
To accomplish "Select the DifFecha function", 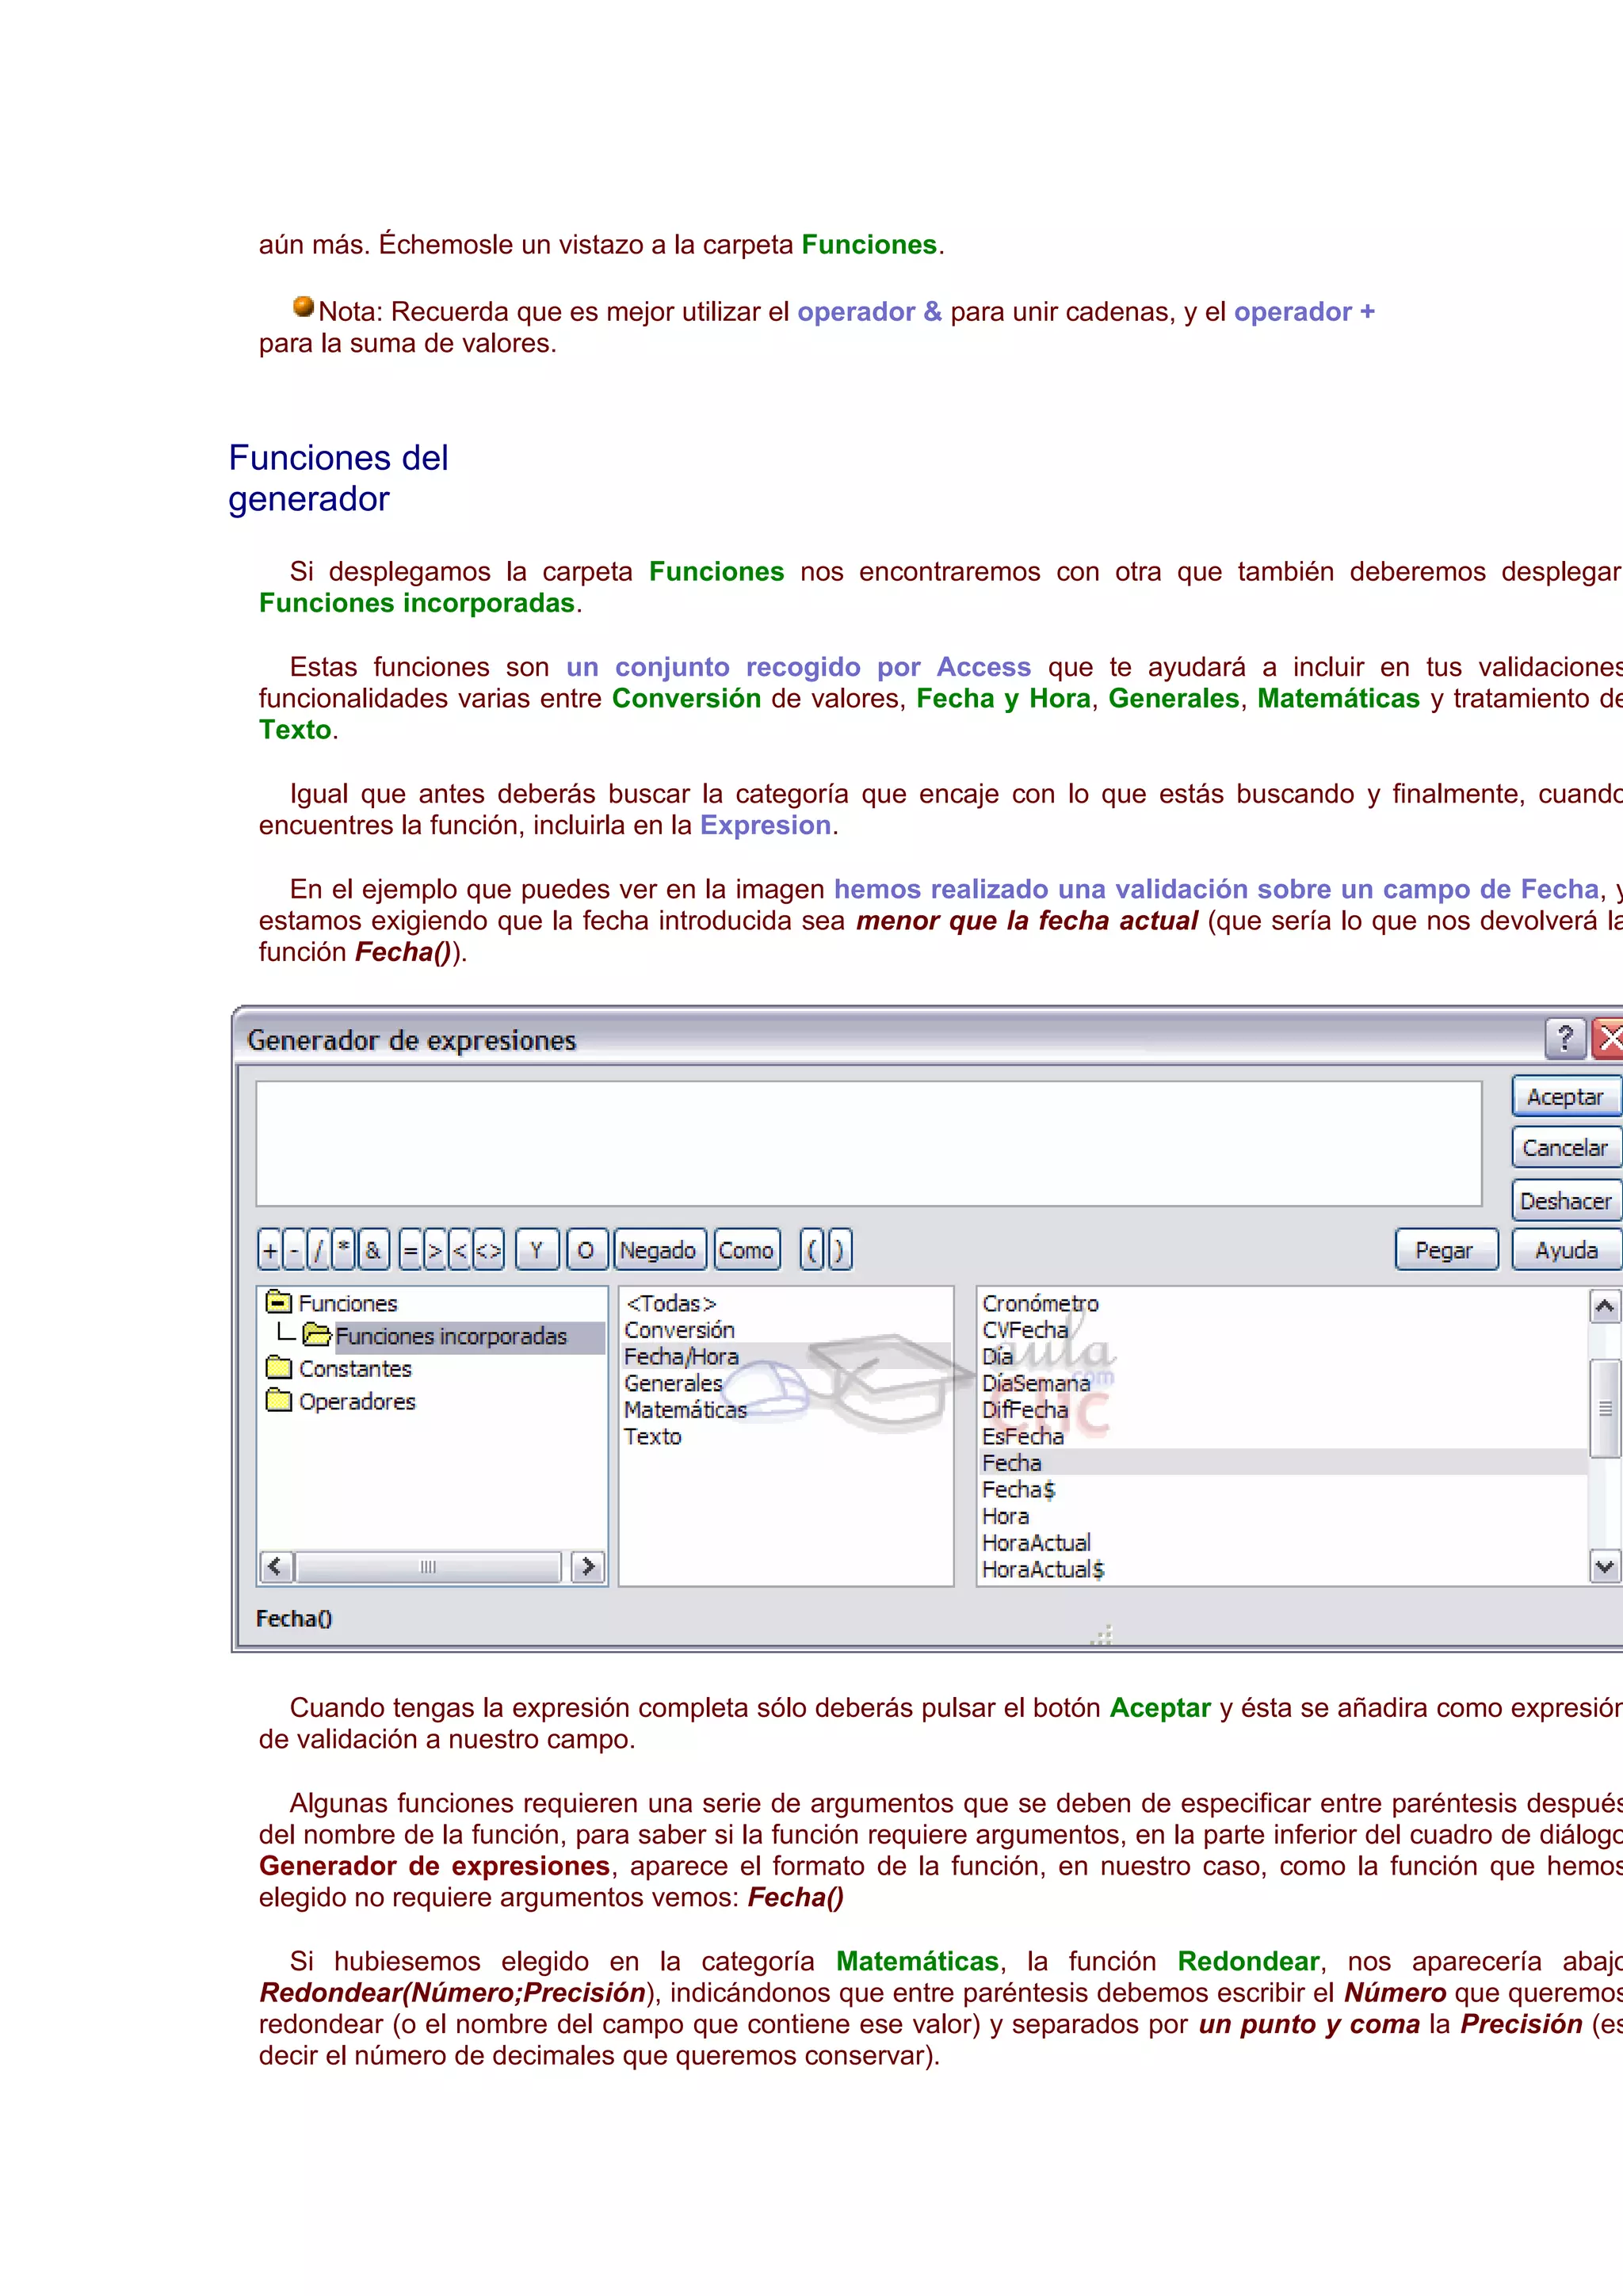I will point(1025,1409).
